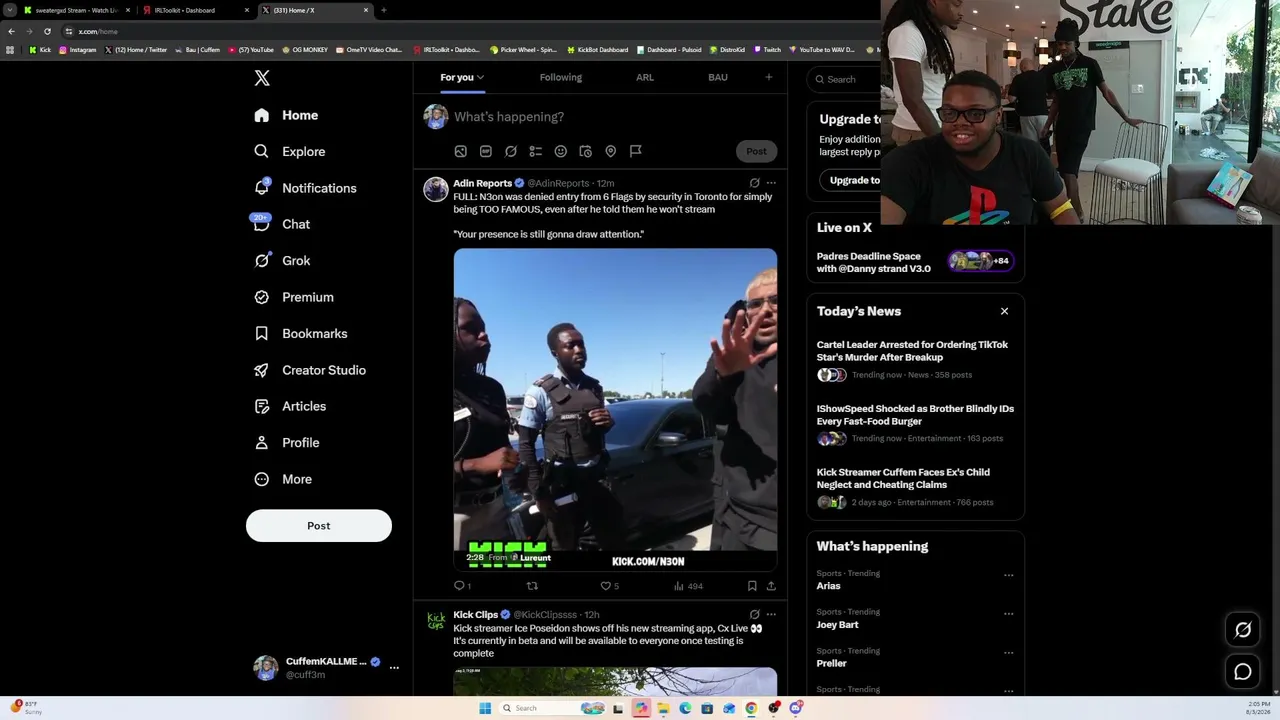1280x720 pixels.
Task: Open the emoji picker in the composer
Action: click(561, 151)
